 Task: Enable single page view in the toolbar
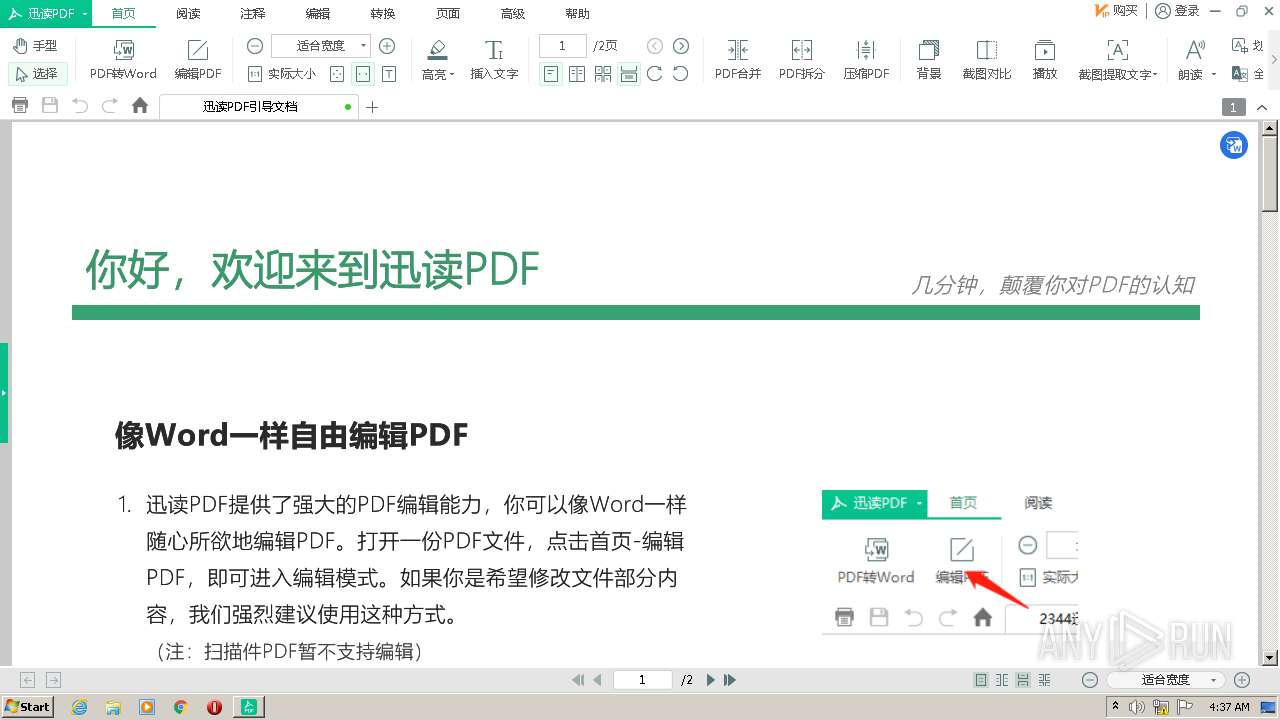551,73
